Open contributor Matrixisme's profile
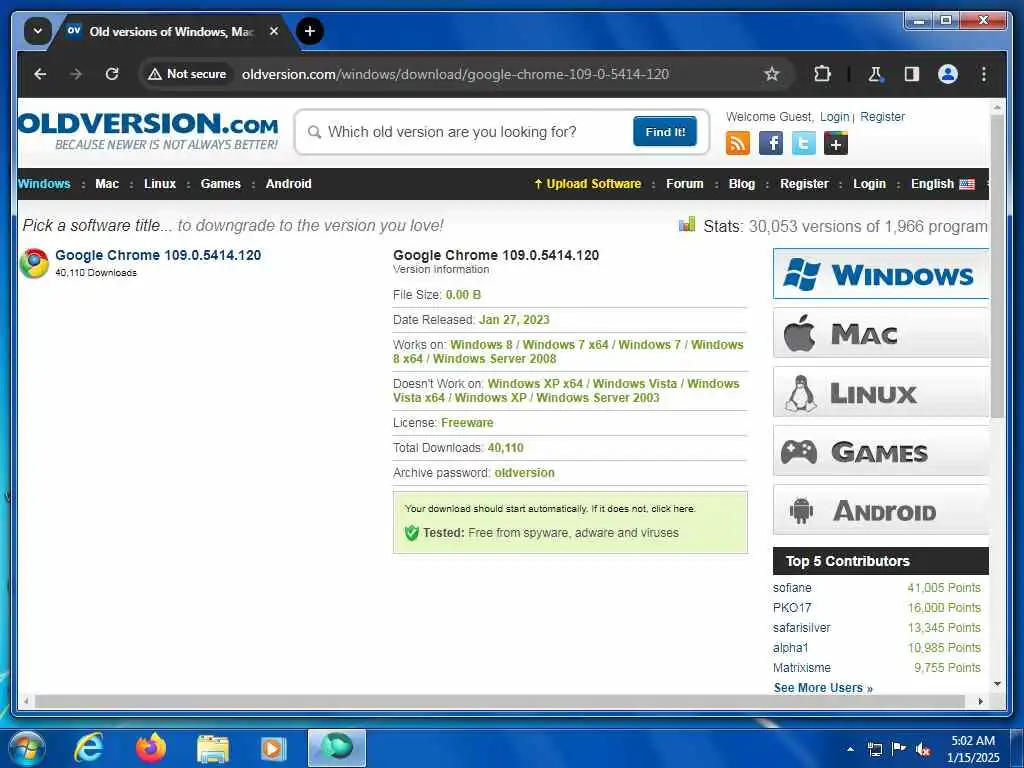 point(801,667)
